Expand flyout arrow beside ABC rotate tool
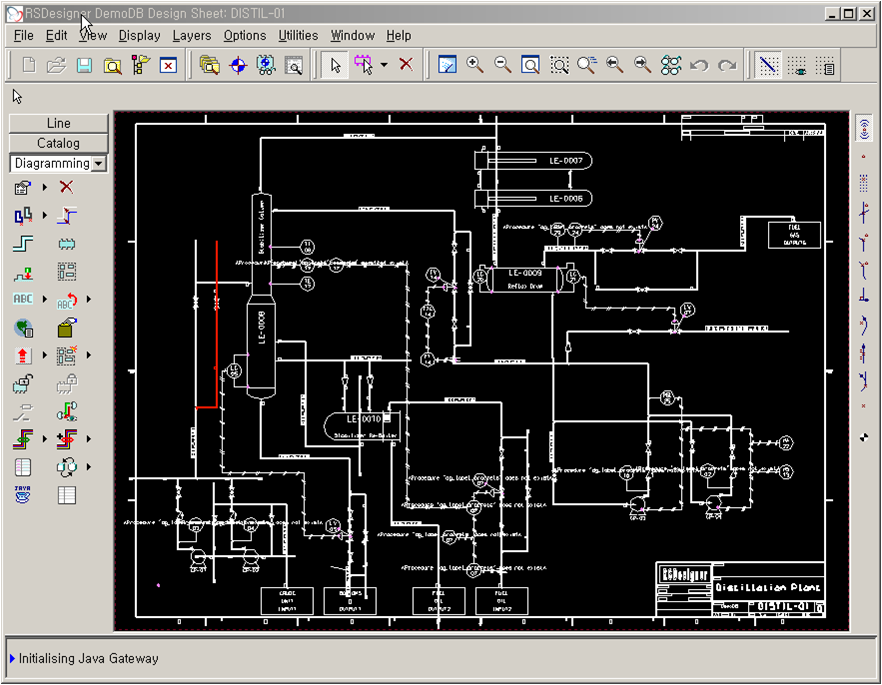The image size is (882, 685). (88, 299)
